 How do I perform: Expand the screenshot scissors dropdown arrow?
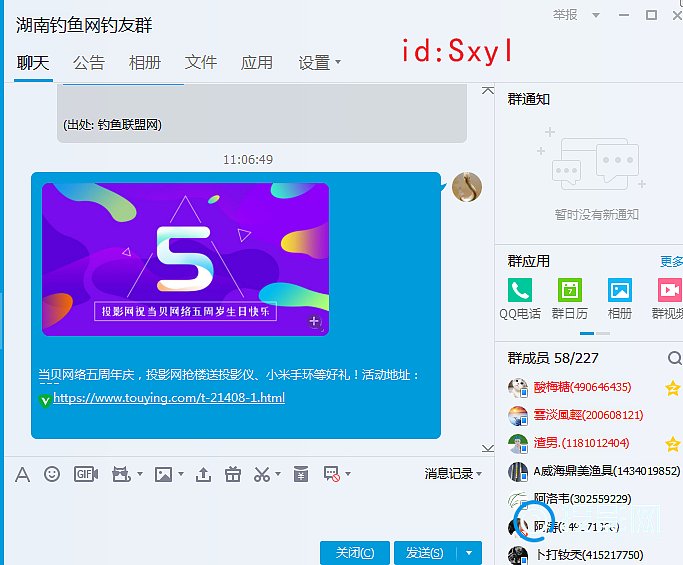278,473
